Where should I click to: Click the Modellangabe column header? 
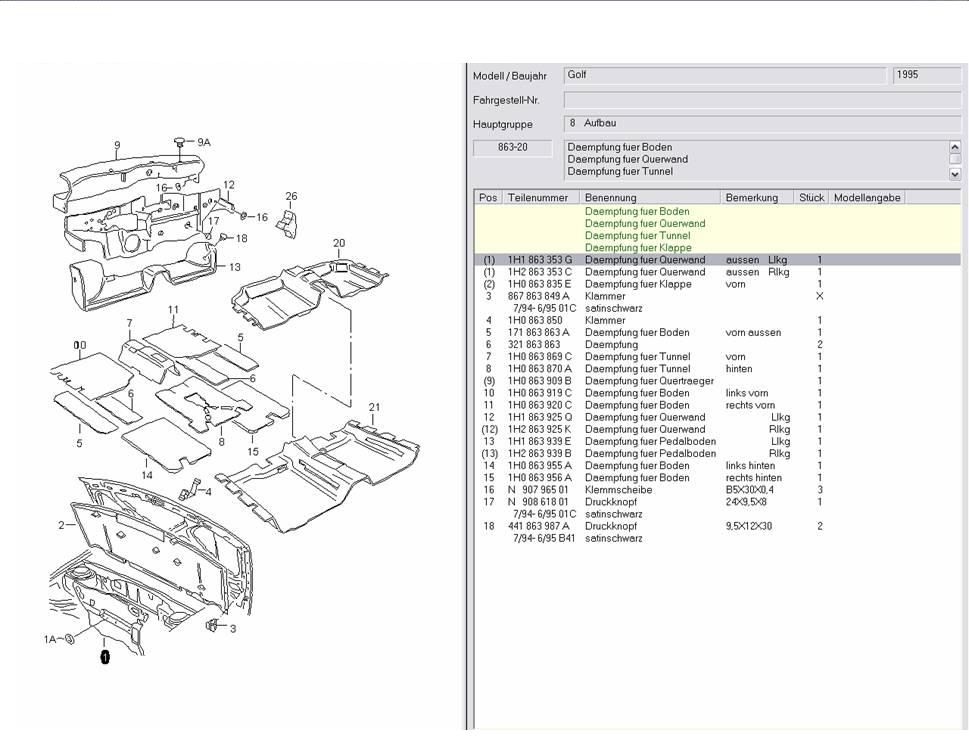tap(867, 198)
